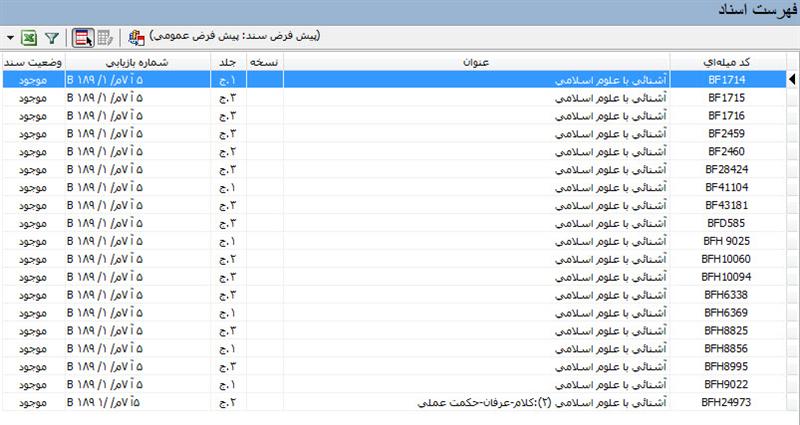800x425 pixels.
Task: Sort by شماره بازیابی column header
Action: pos(137,62)
